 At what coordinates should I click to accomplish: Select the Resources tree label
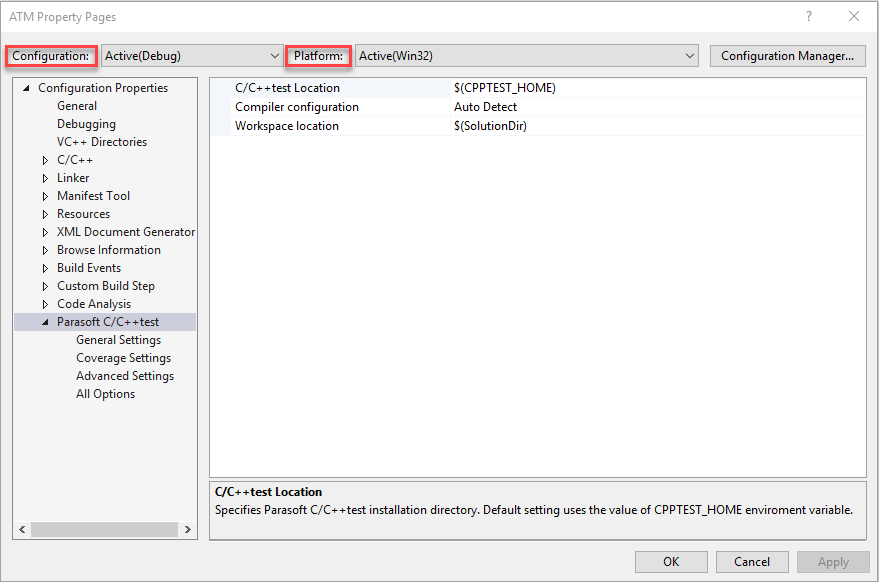tap(84, 214)
